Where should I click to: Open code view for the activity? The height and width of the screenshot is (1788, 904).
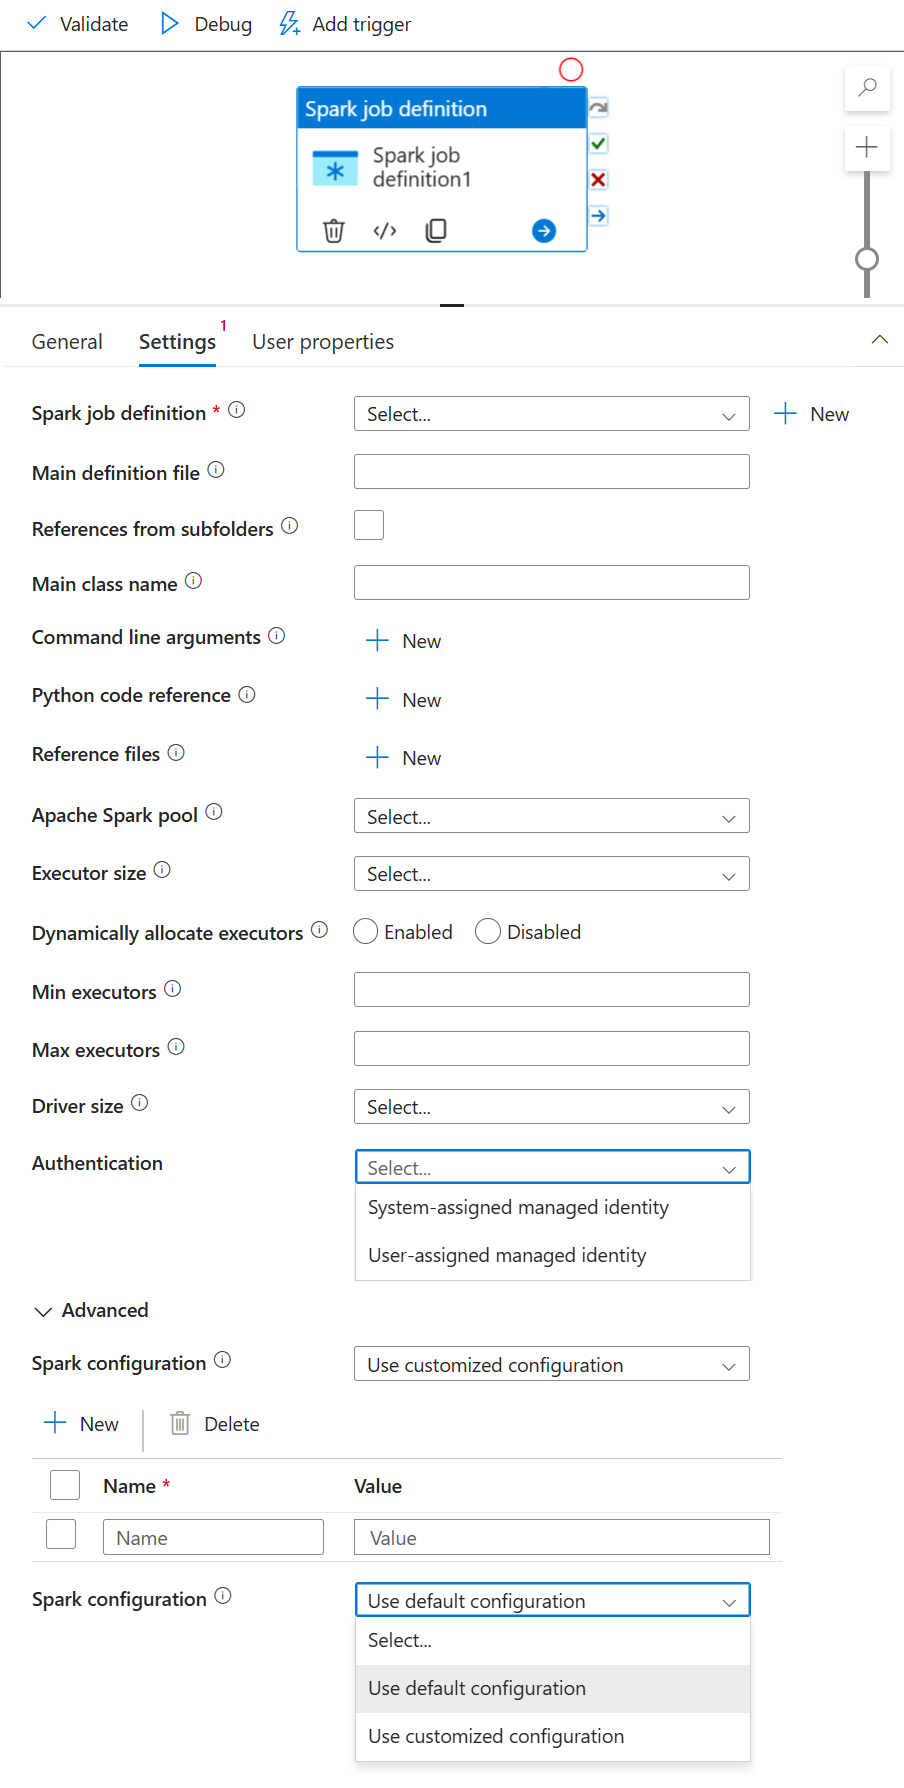pos(384,231)
